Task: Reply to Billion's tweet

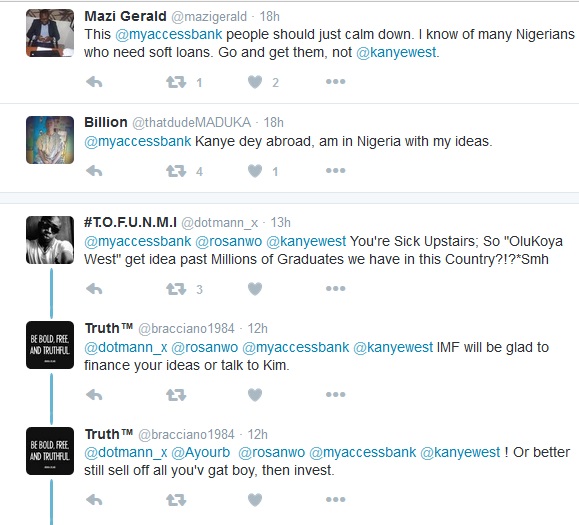Action: click(94, 171)
